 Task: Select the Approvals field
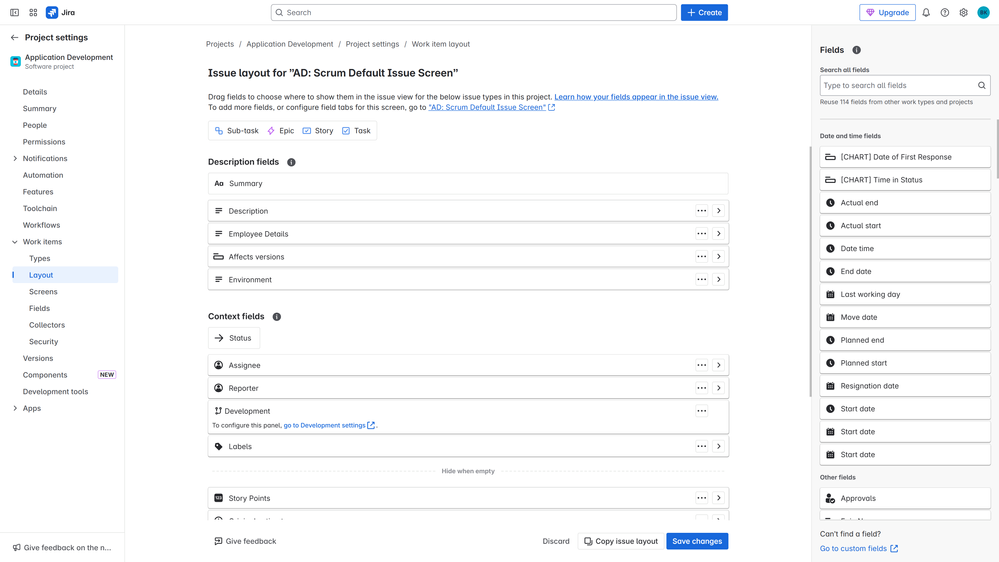[x=905, y=498]
